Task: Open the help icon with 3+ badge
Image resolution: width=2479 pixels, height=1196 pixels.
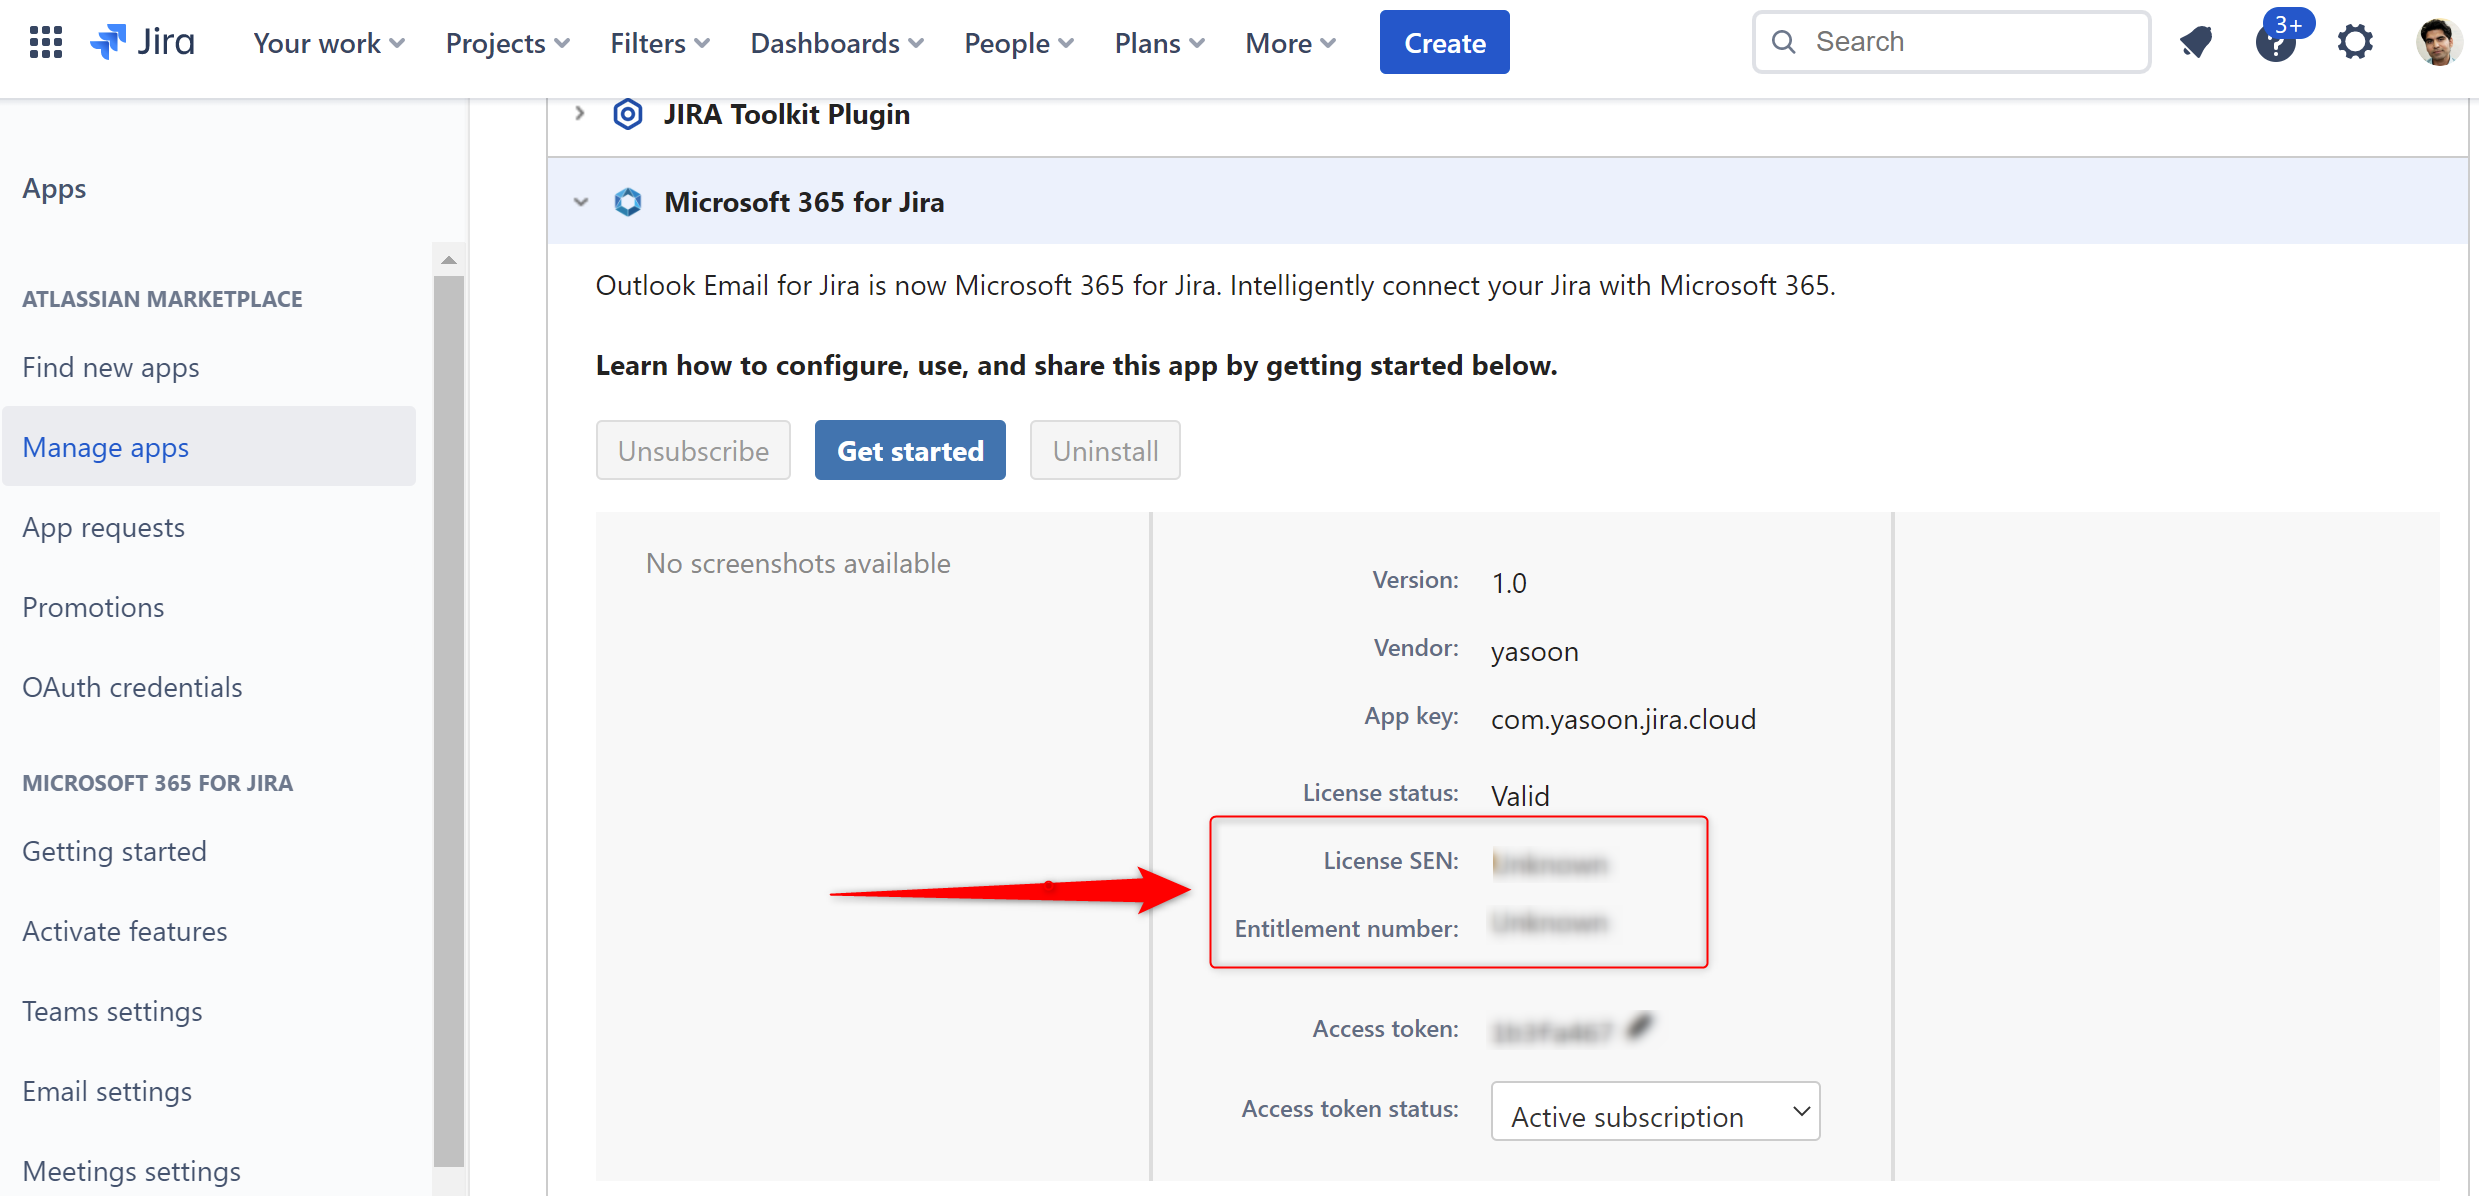Action: [2275, 42]
